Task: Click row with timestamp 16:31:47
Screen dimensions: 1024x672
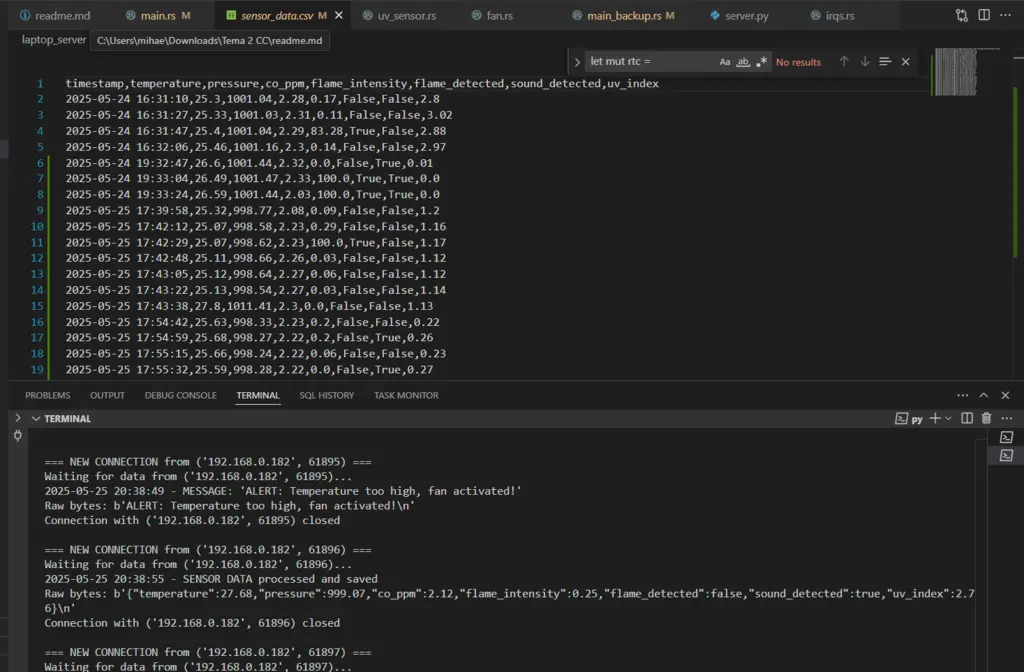Action: tap(255, 131)
